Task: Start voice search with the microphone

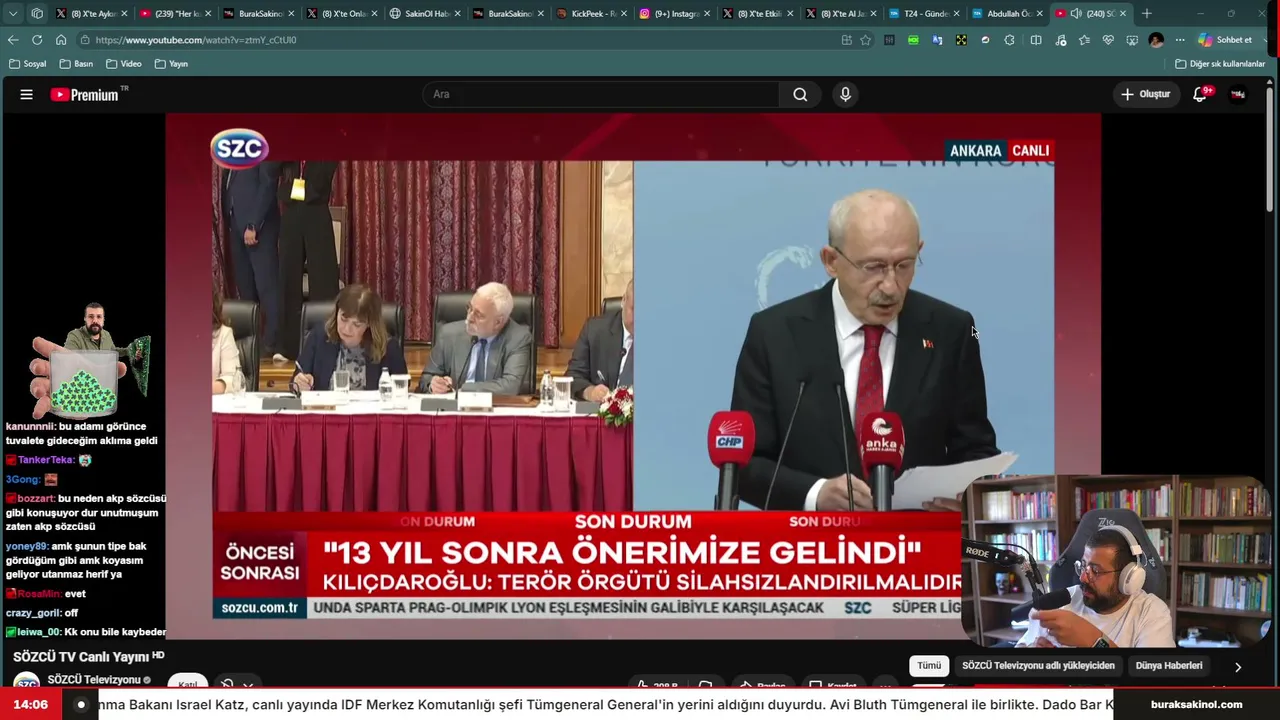Action: (845, 94)
